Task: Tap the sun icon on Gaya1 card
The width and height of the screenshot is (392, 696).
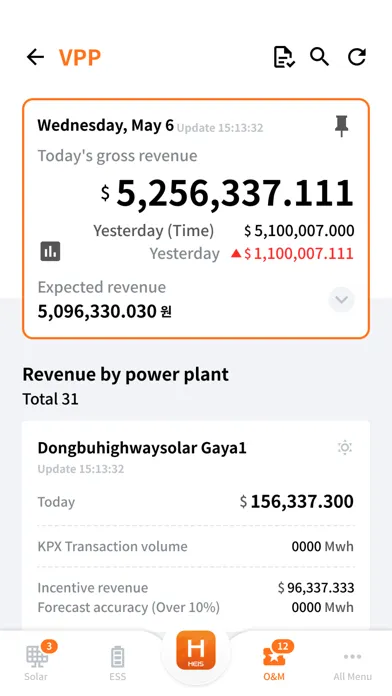Action: click(x=344, y=447)
